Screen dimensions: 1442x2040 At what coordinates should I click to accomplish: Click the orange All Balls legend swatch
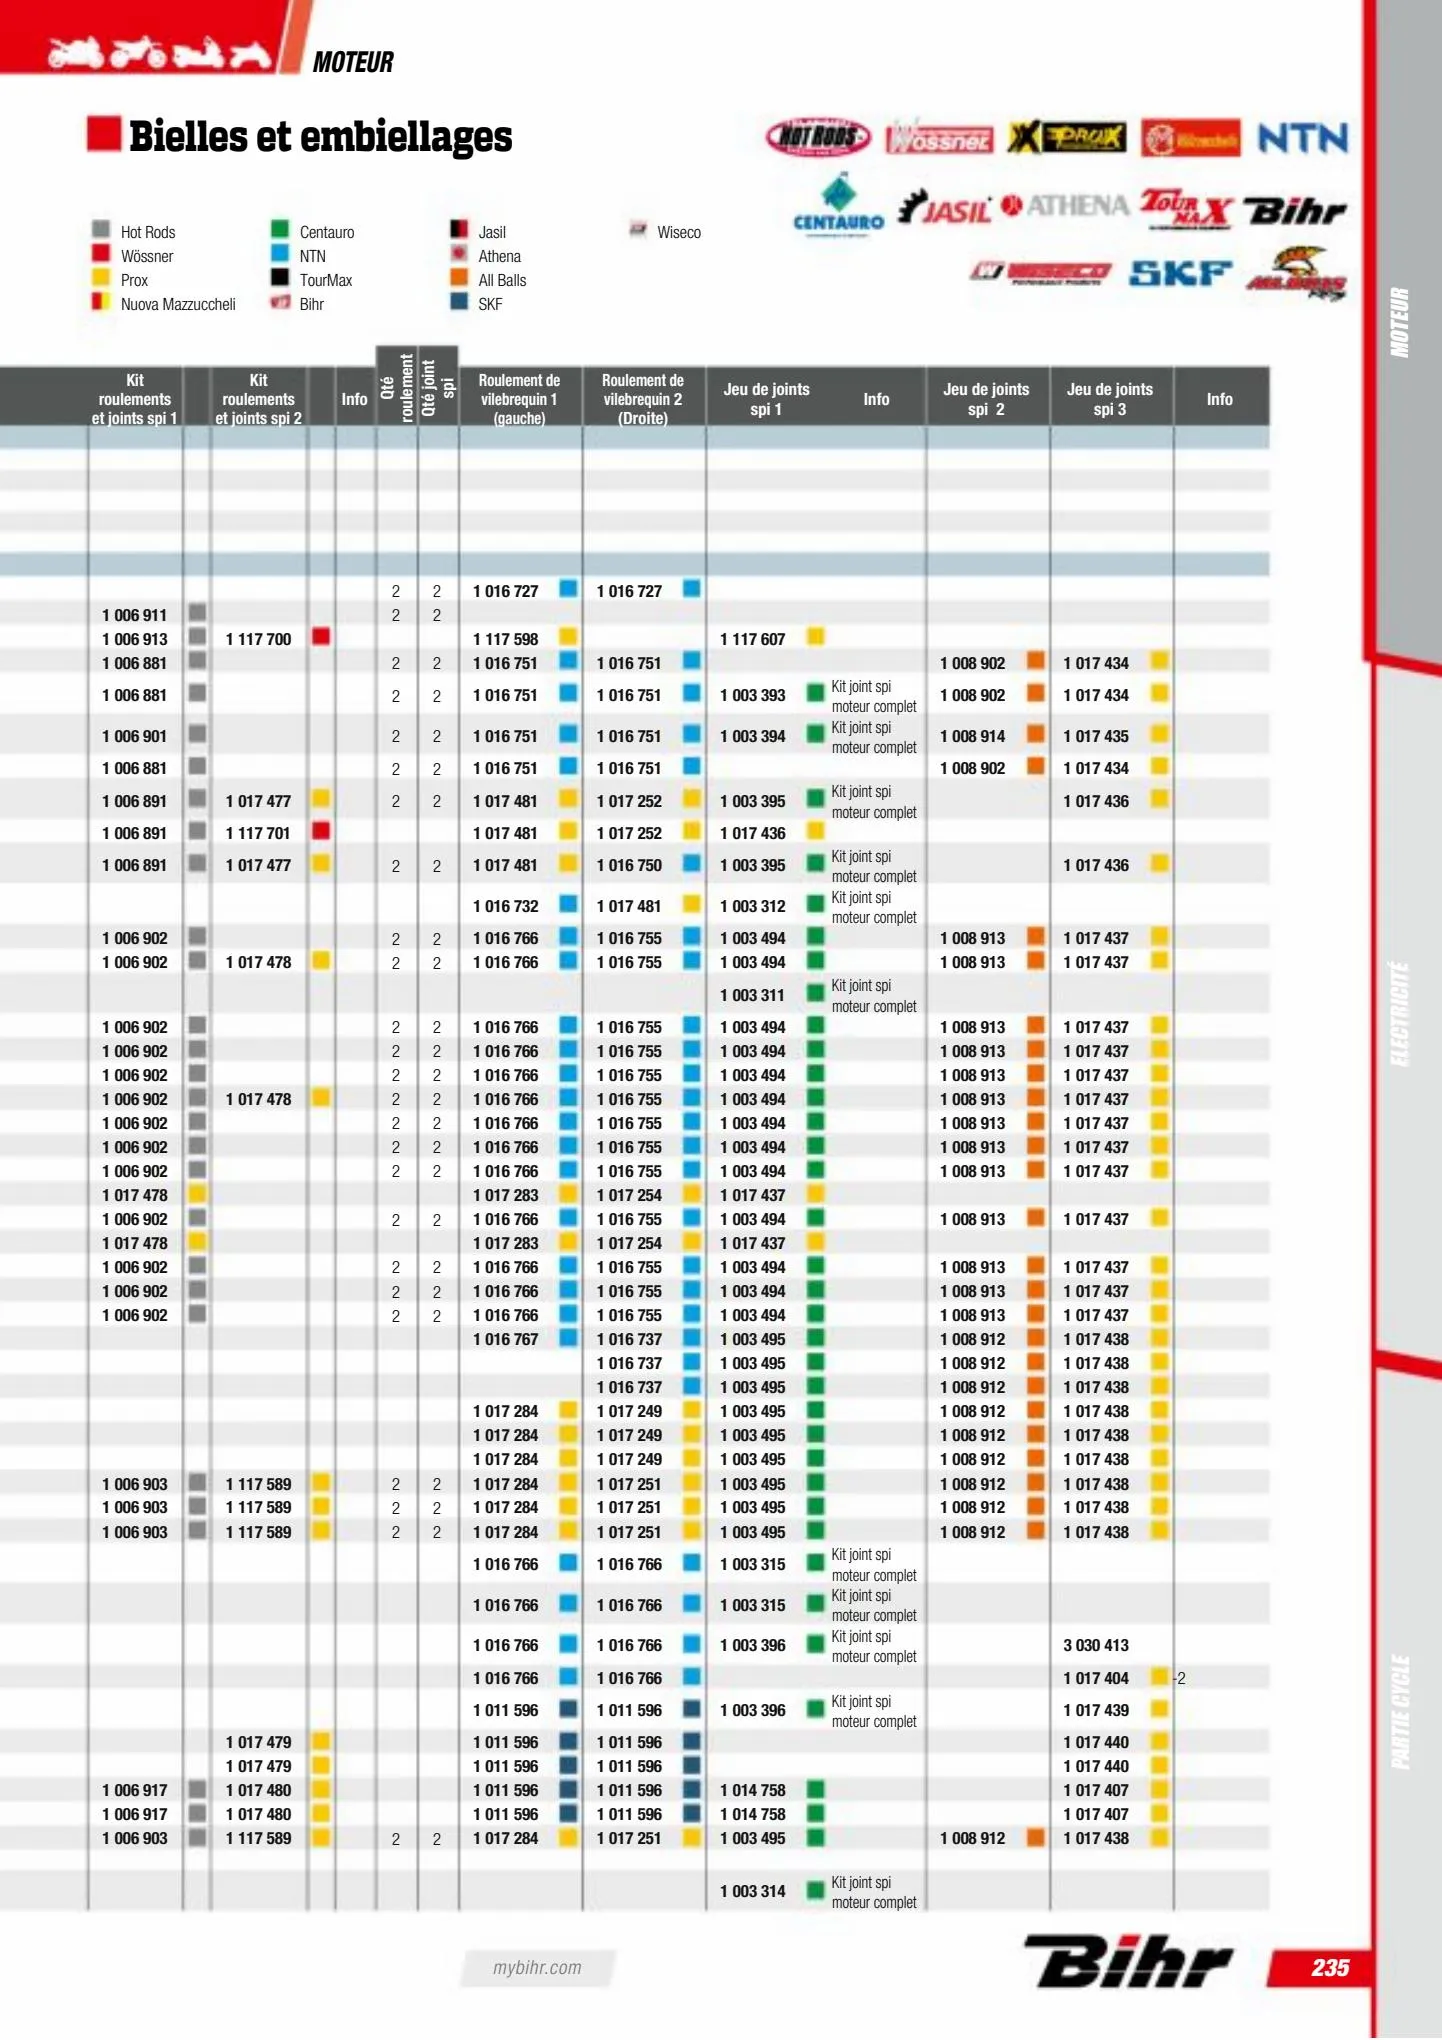[459, 277]
